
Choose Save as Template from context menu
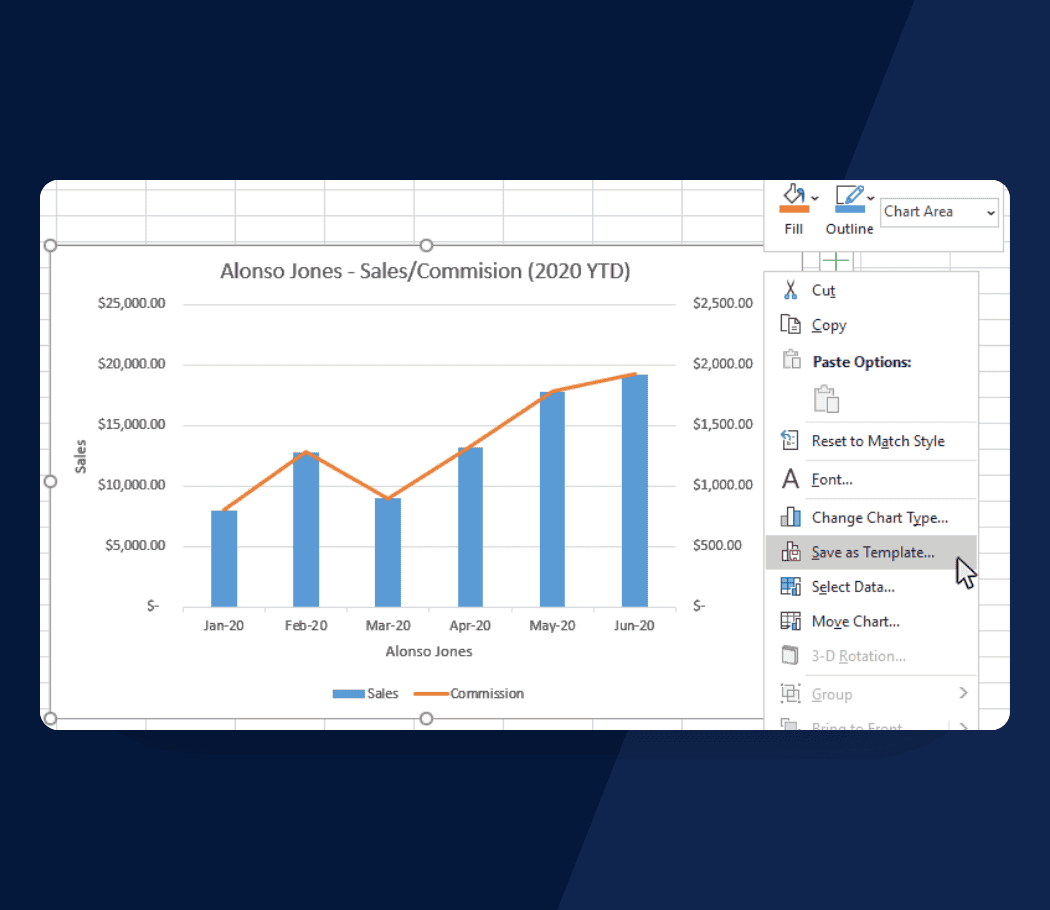tap(872, 552)
